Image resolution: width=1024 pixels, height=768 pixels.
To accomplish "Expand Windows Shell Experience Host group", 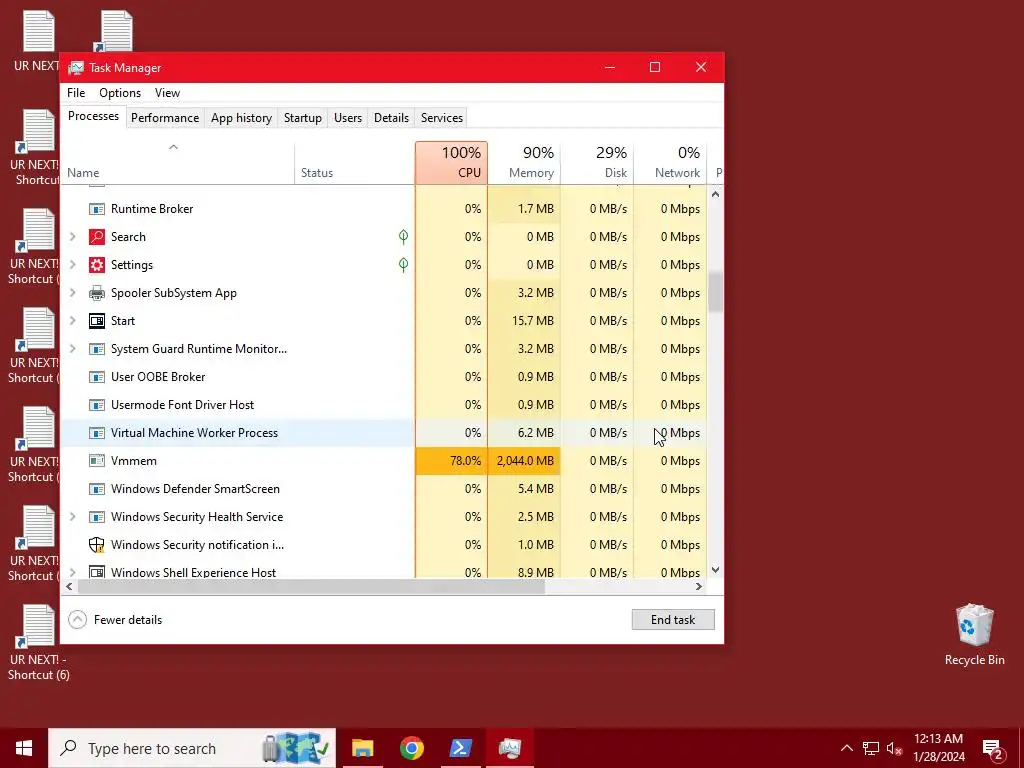I will click(x=72, y=573).
